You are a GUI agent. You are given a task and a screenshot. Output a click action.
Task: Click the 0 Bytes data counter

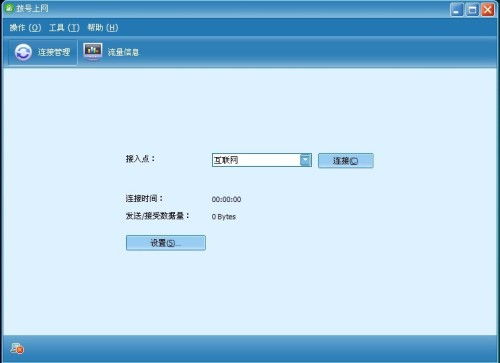(x=224, y=217)
